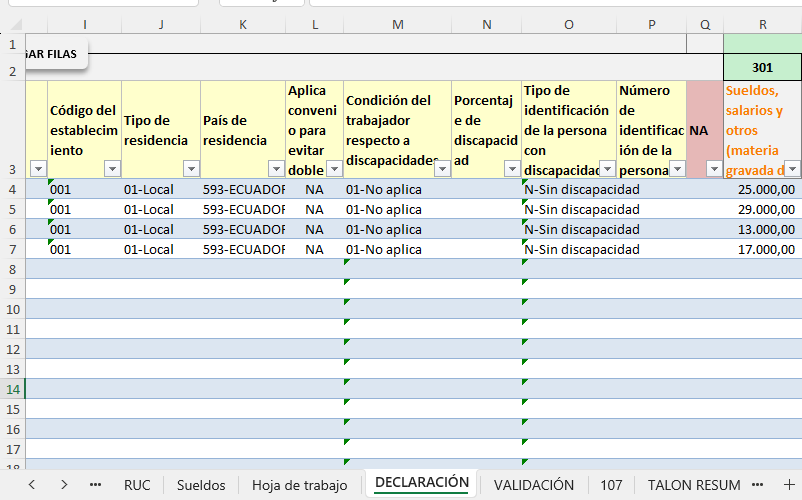Select column M header
This screenshot has width=802, height=500.
click(397, 23)
